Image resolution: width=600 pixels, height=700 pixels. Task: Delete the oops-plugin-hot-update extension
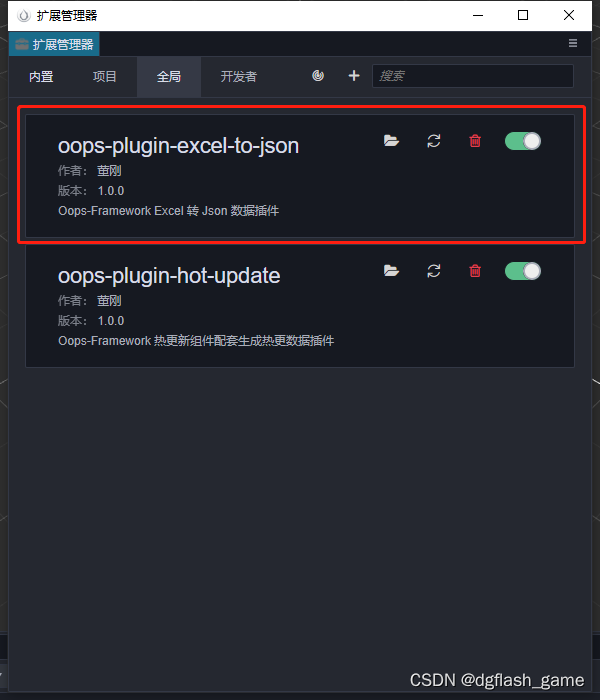[475, 271]
